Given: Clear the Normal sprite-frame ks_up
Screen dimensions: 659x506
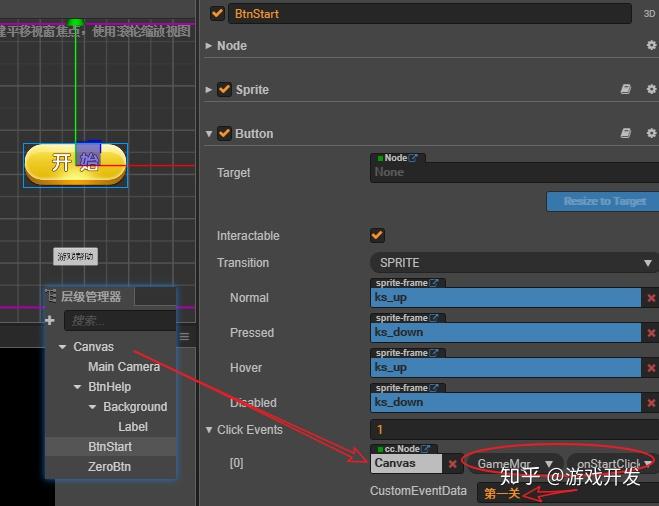Looking at the screenshot, I should [x=651, y=298].
